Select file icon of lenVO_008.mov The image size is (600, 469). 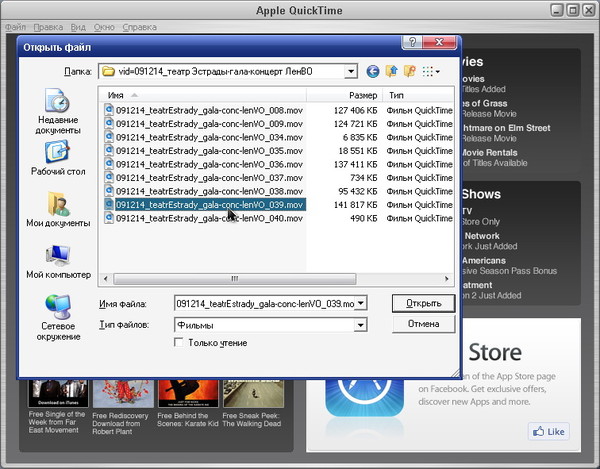coord(109,110)
